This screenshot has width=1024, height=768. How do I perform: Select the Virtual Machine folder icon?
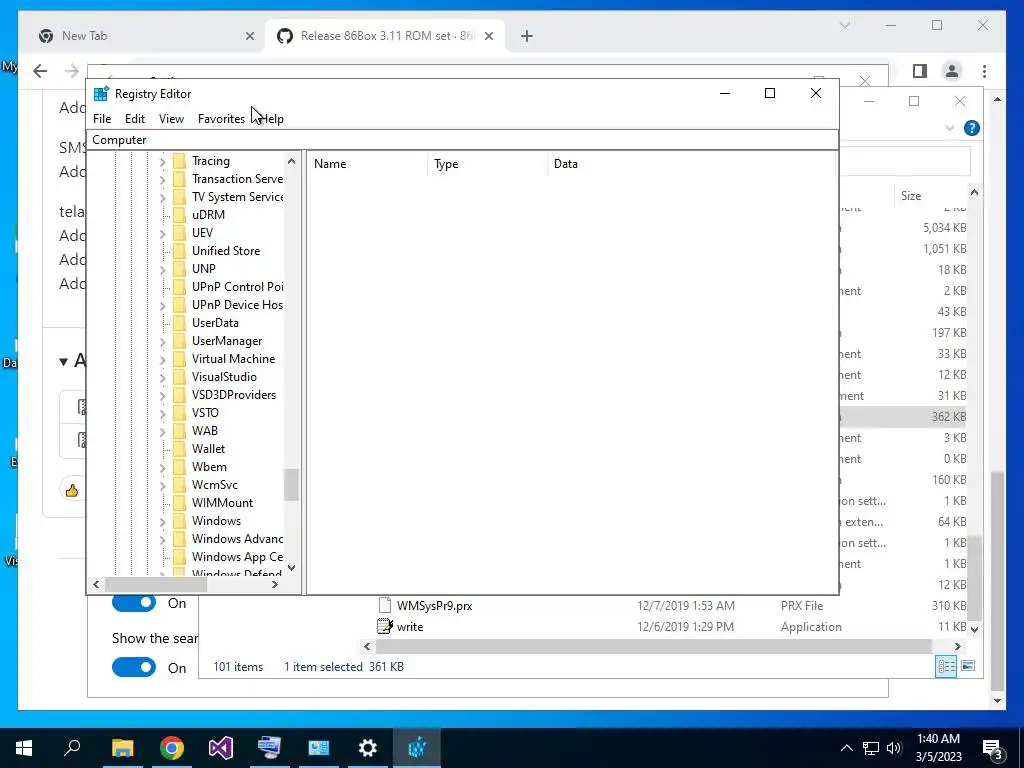click(x=180, y=359)
